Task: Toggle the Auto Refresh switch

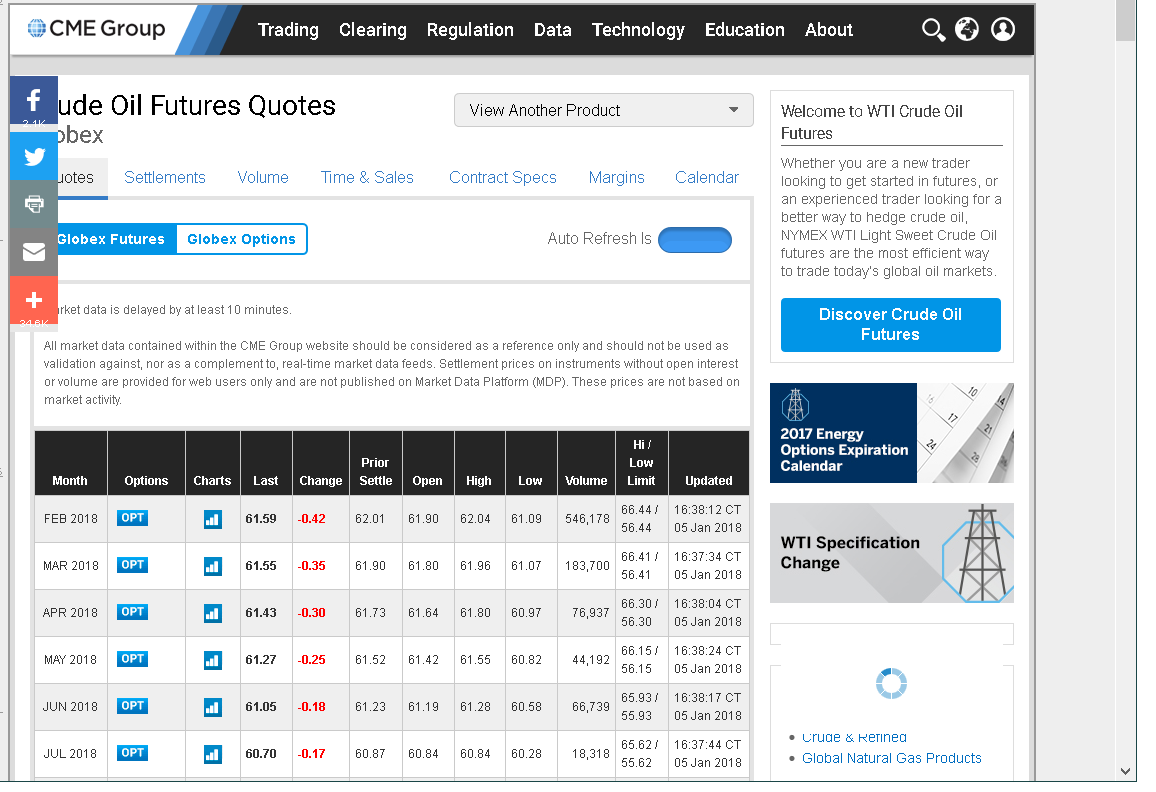Action: (x=694, y=240)
